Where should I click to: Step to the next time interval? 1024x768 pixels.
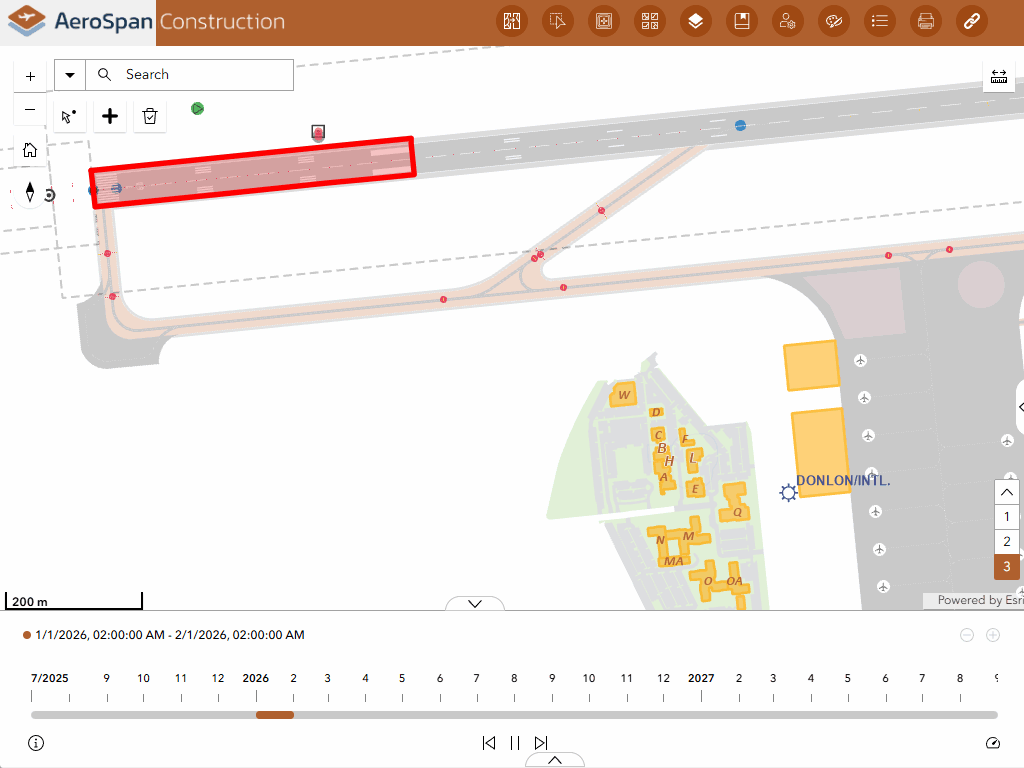(541, 743)
